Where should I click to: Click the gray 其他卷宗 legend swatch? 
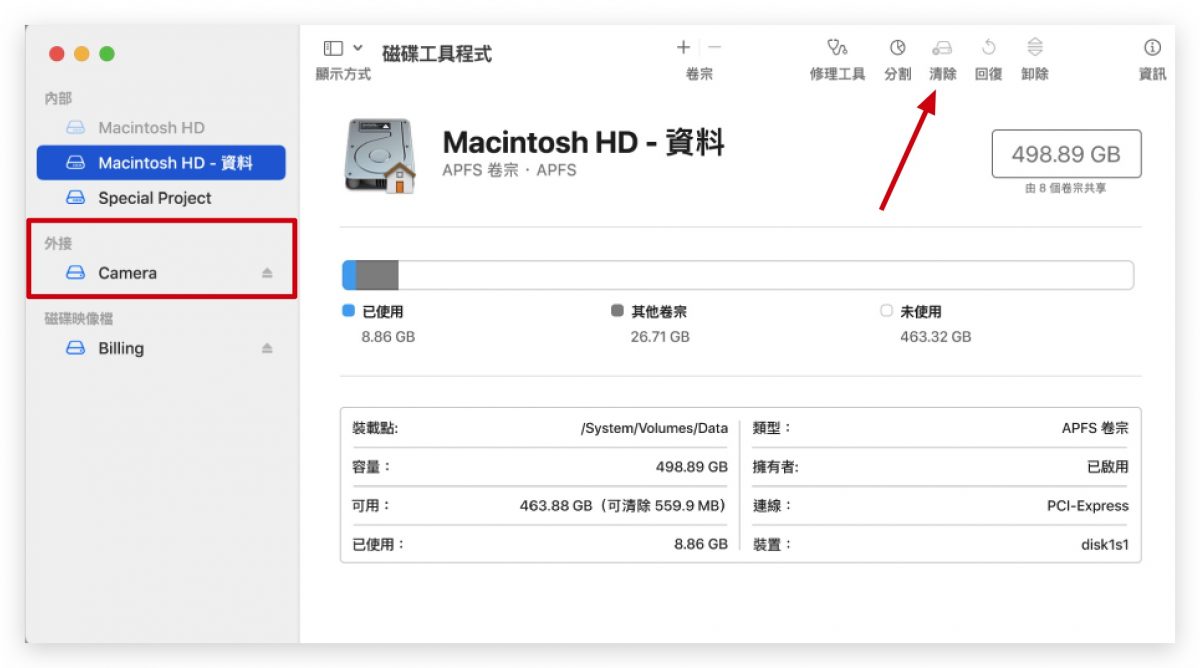coord(617,311)
